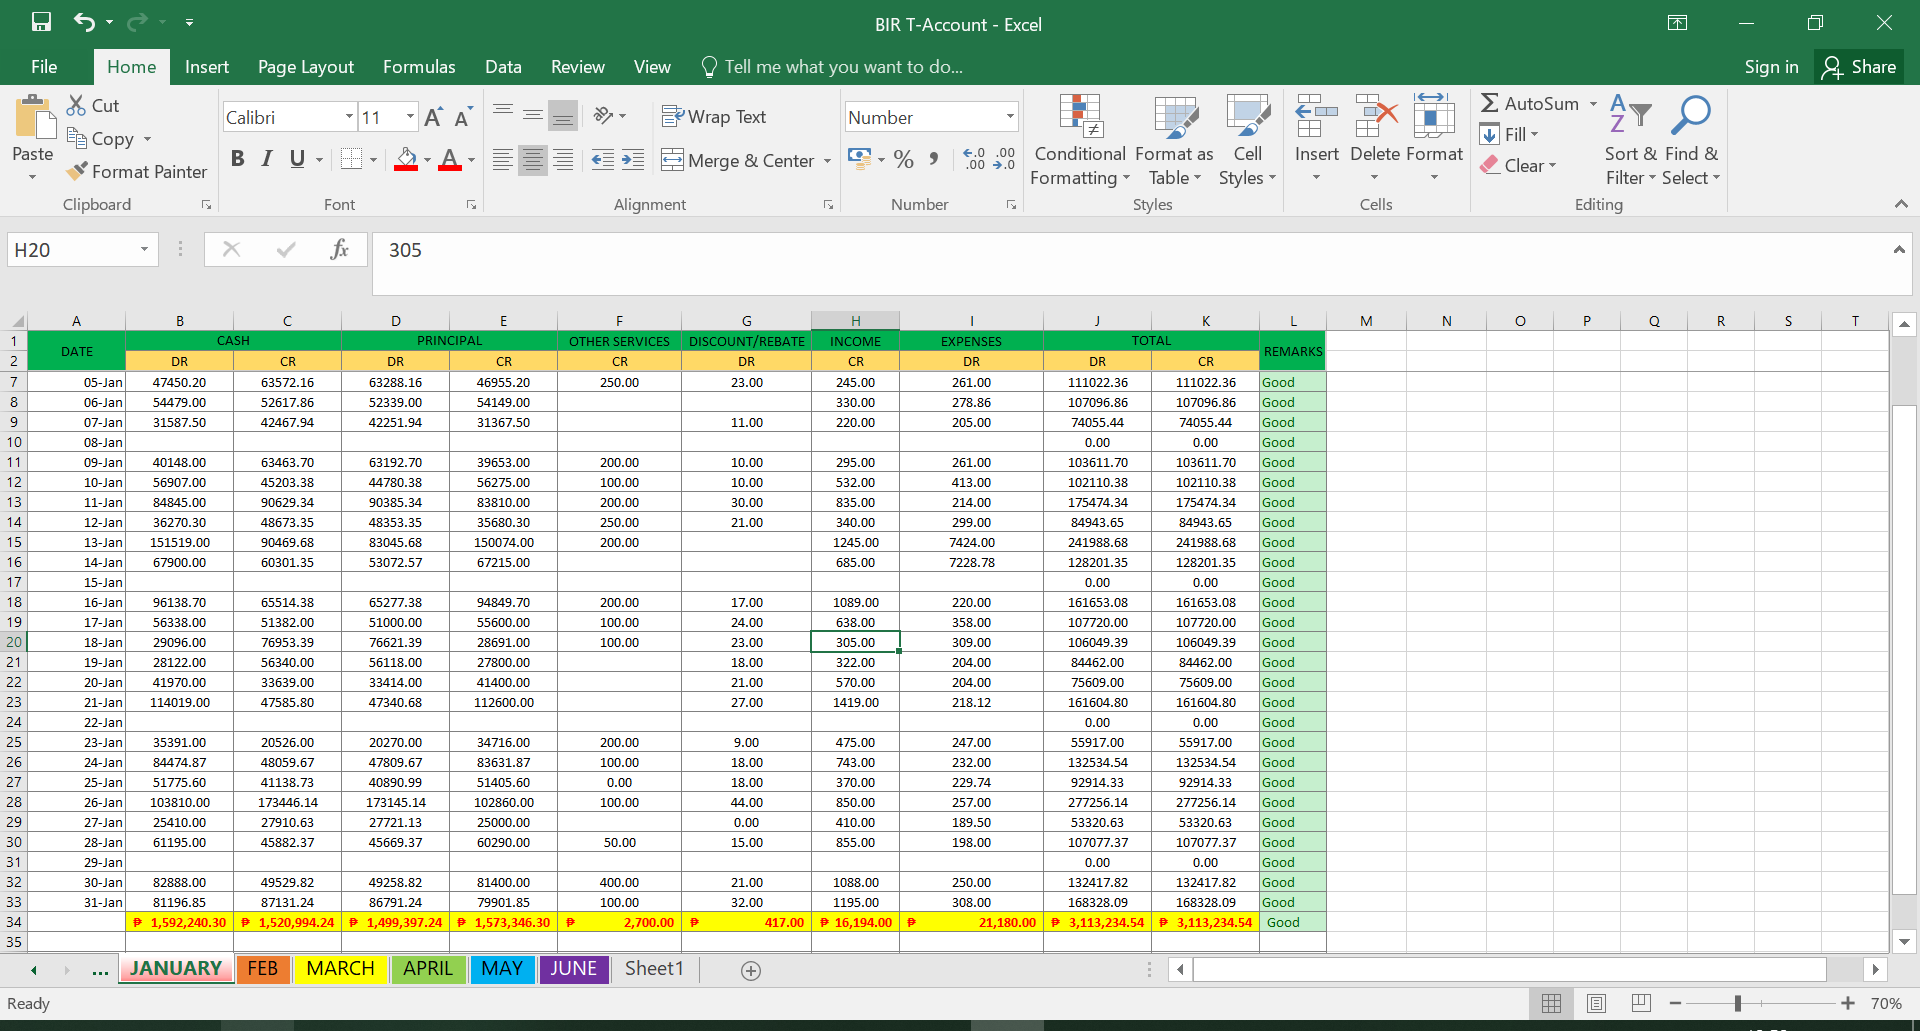Click the Insert Function fx icon
1920x1031 pixels.
point(339,250)
